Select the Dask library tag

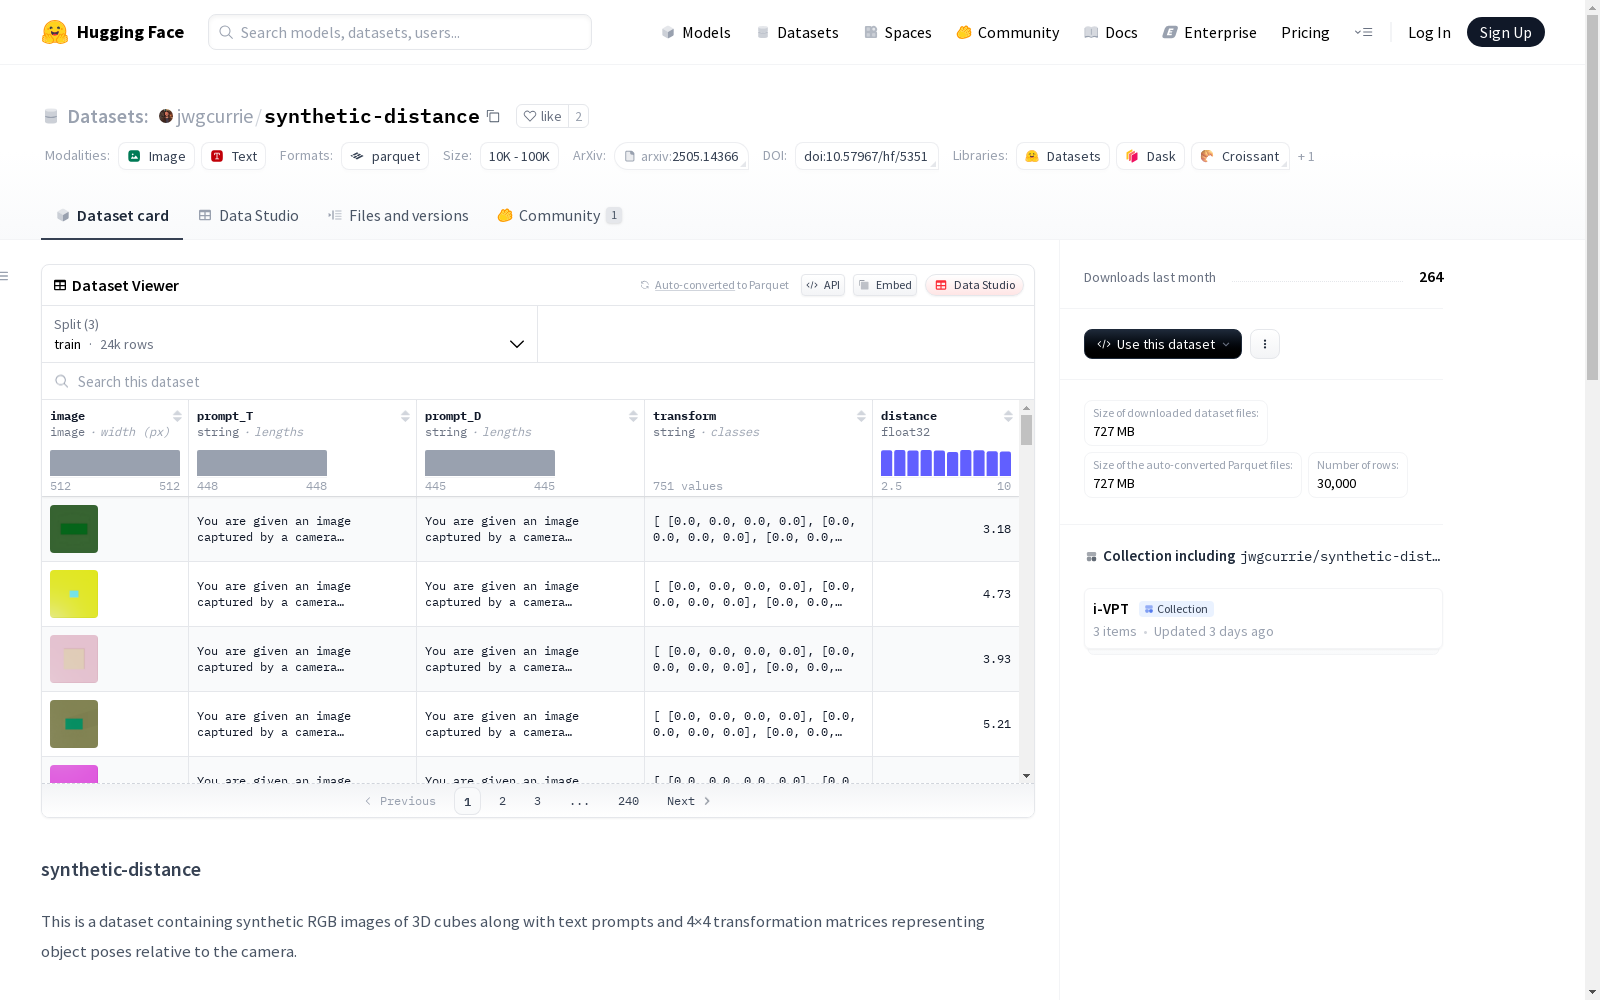(1151, 156)
